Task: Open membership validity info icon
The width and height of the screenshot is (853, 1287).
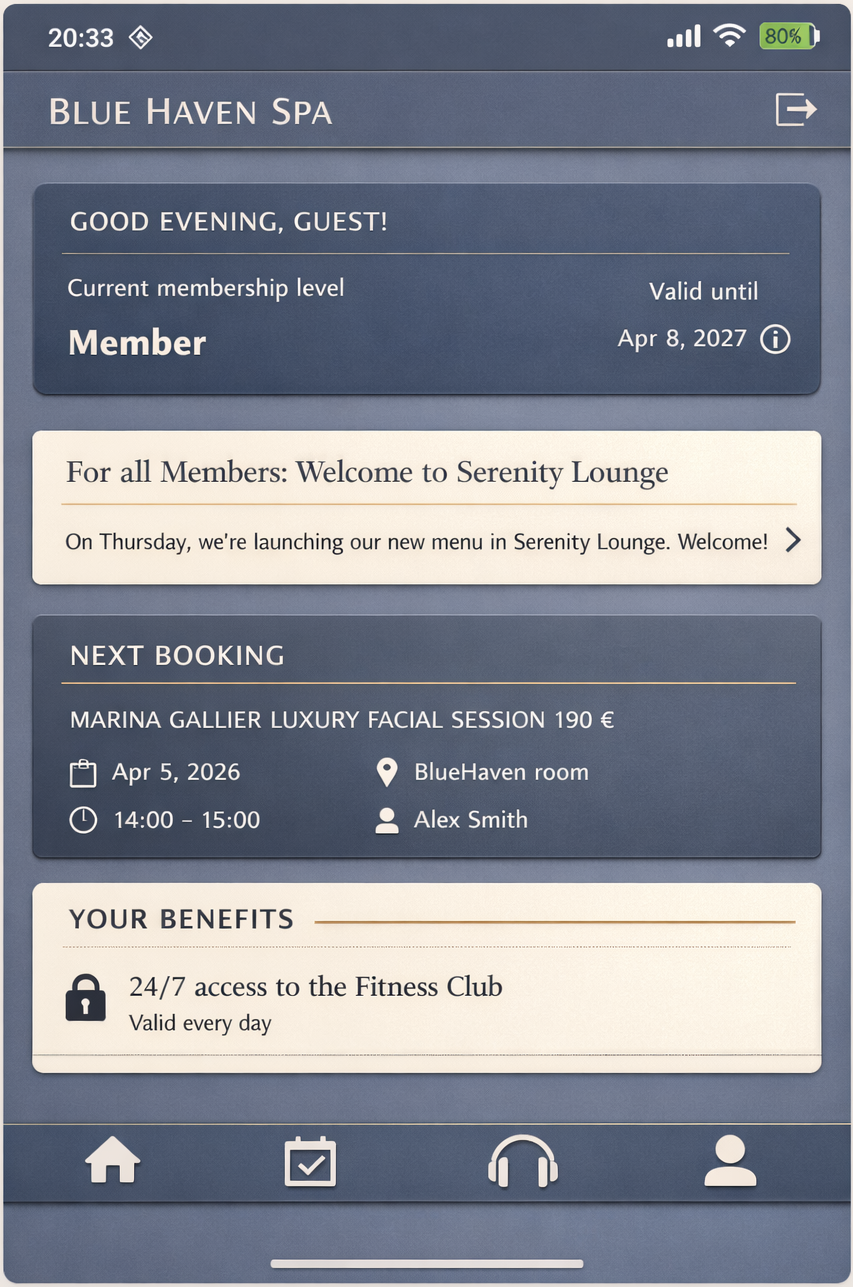Action: pos(775,339)
